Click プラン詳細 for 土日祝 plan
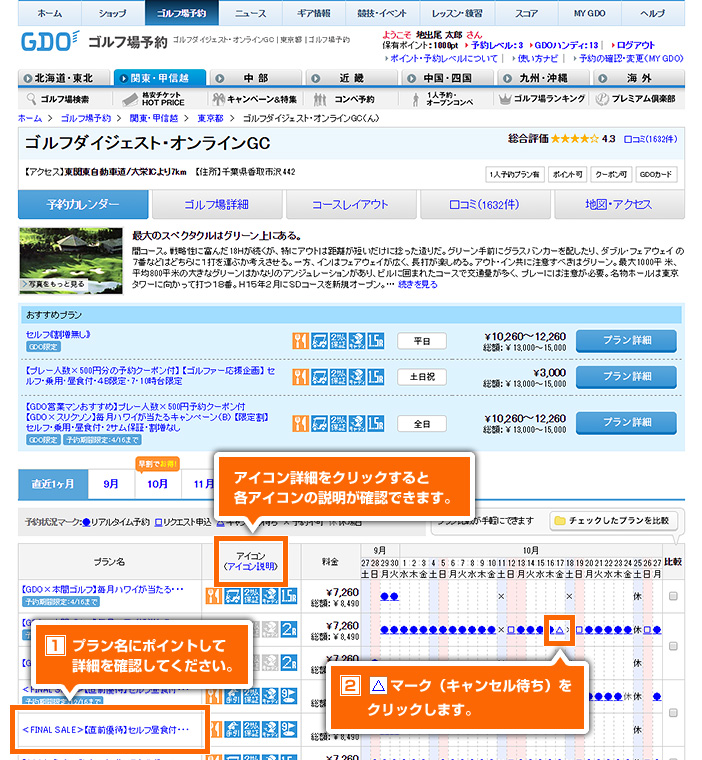This screenshot has width=702, height=760. pos(626,377)
